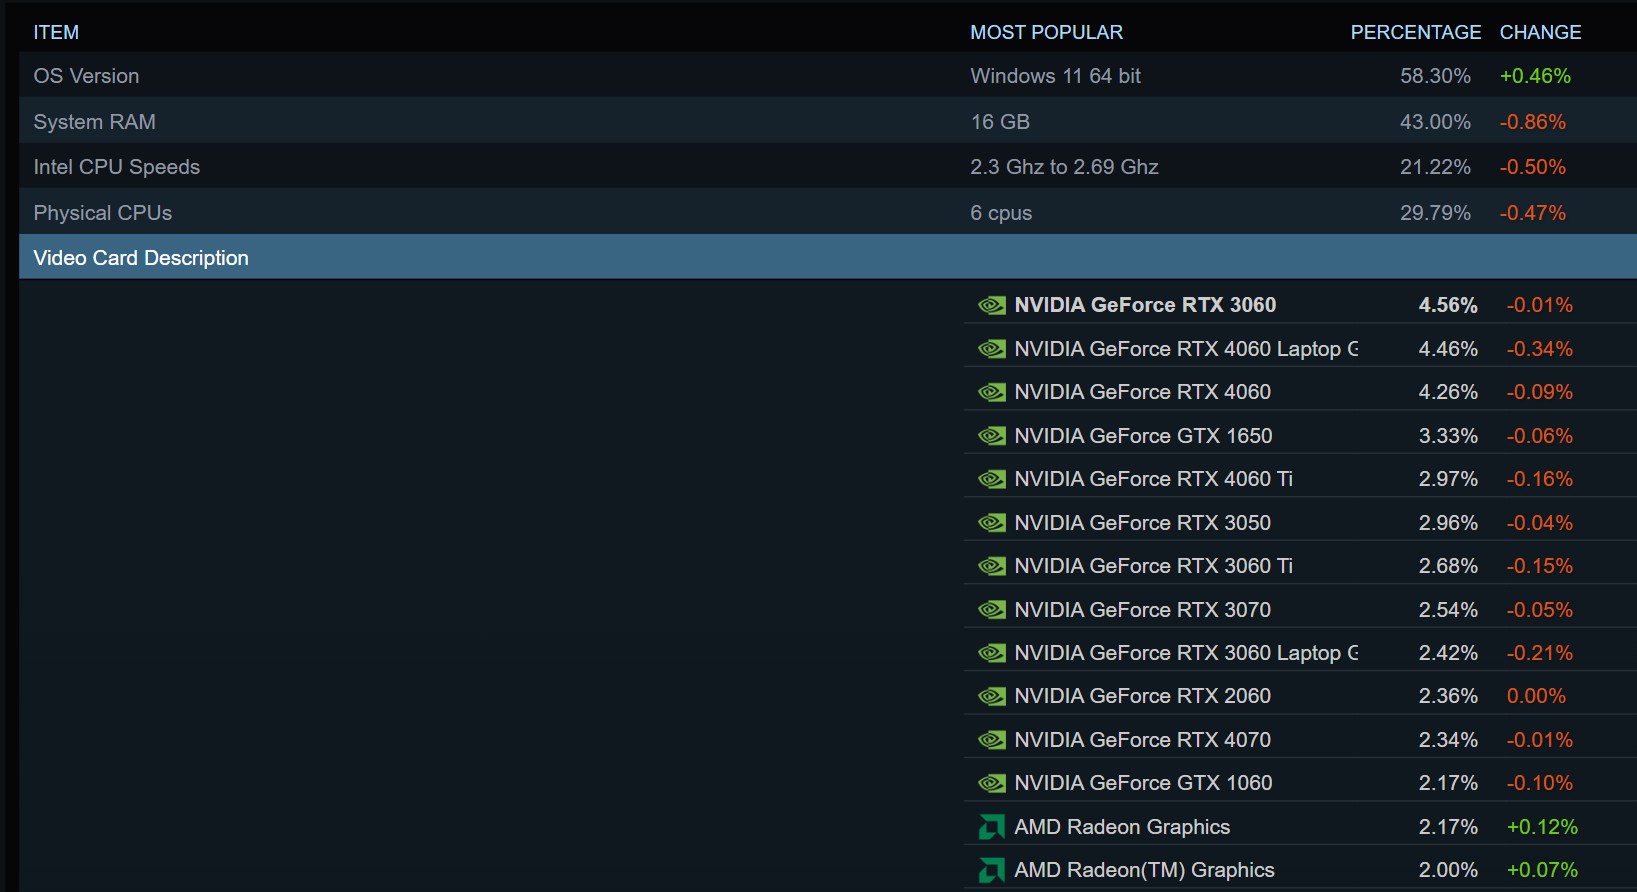
Task: Click 2.3 Ghz to 2.69 Ghz value
Action: click(1064, 167)
